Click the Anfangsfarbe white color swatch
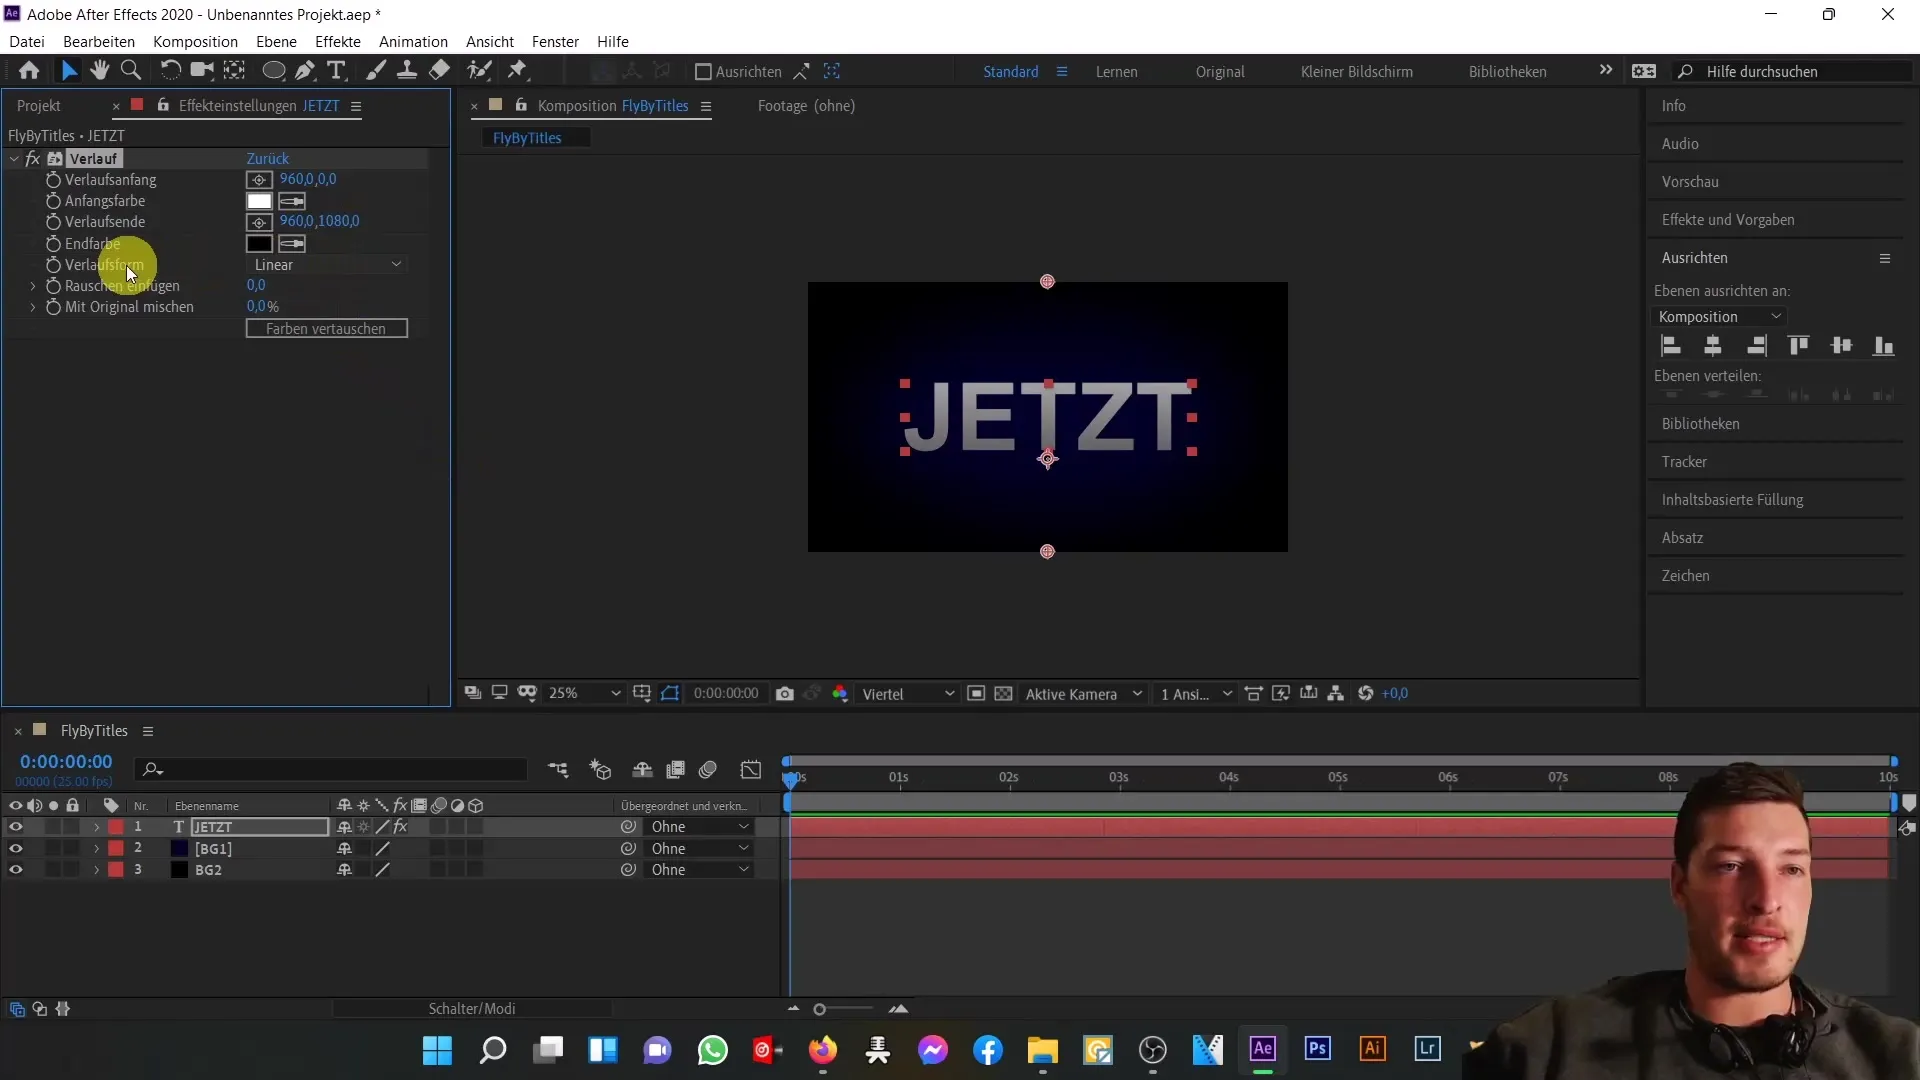 pyautogui.click(x=258, y=199)
